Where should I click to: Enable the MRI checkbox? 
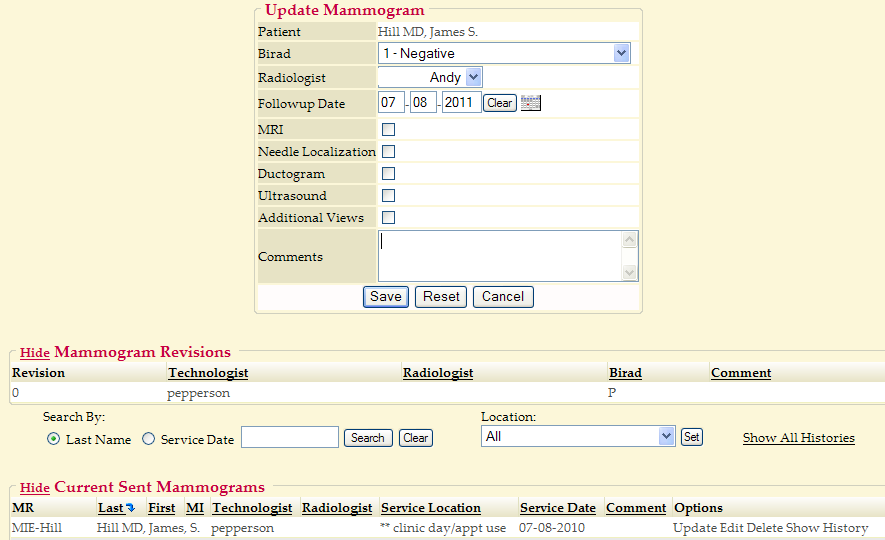(x=388, y=129)
